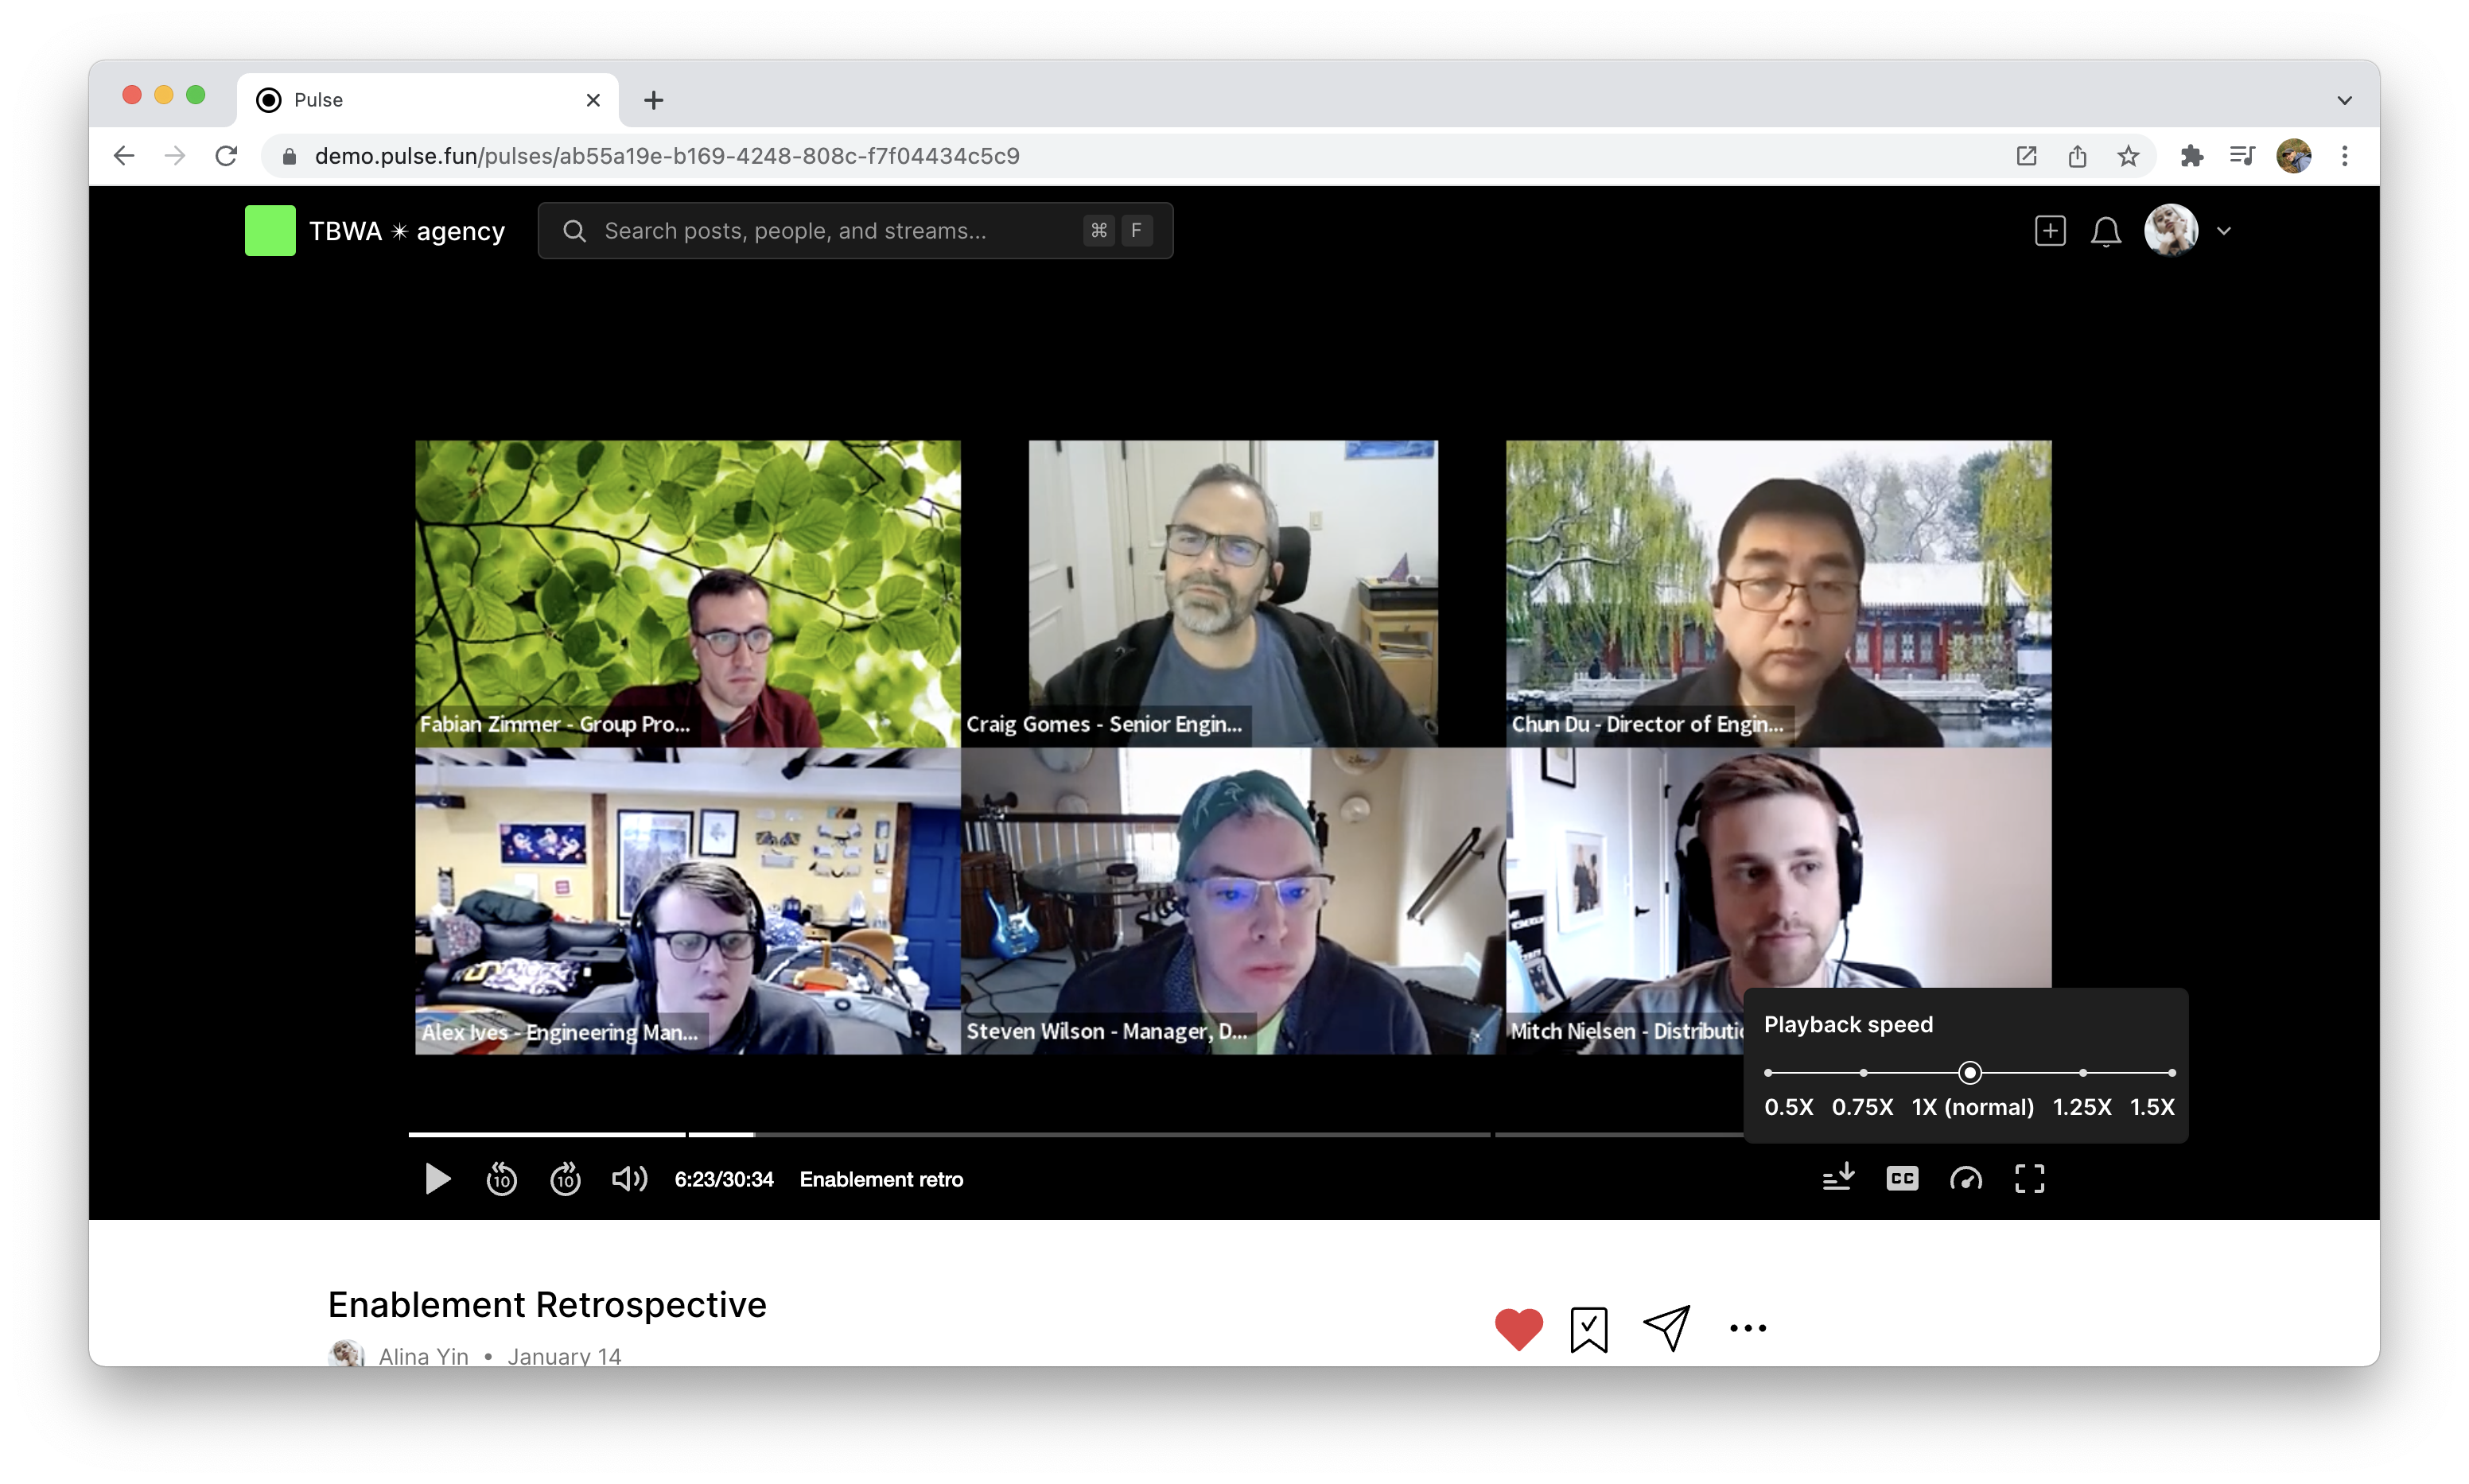Create new post with plus icon
The image size is (2469, 1484).
(2050, 231)
